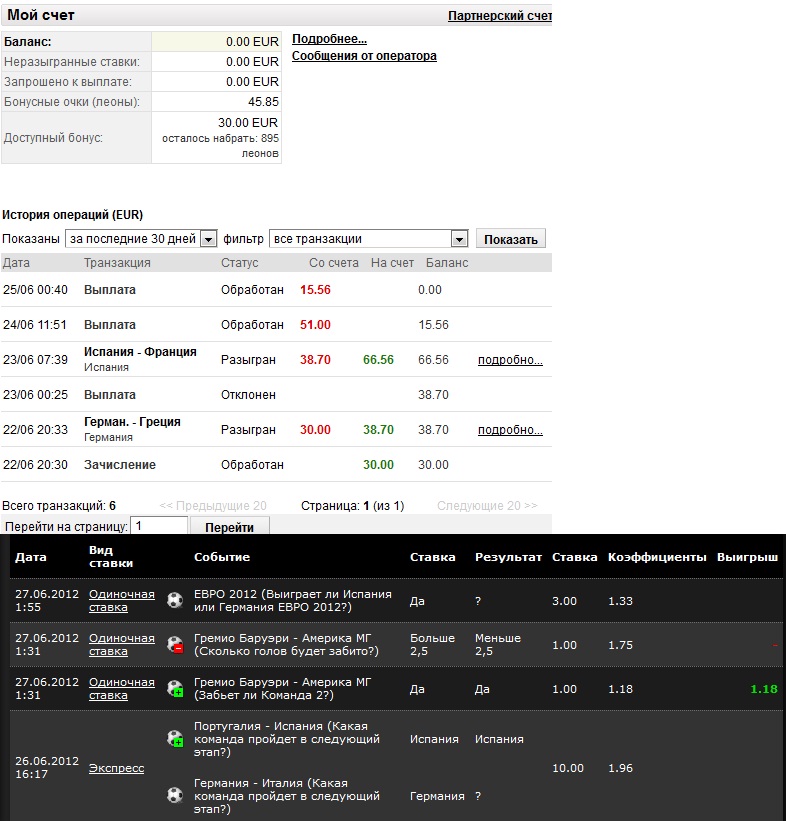This screenshot has height=821, width=786.
Task: Click the date 24/06 11:51
Action: coord(35,325)
